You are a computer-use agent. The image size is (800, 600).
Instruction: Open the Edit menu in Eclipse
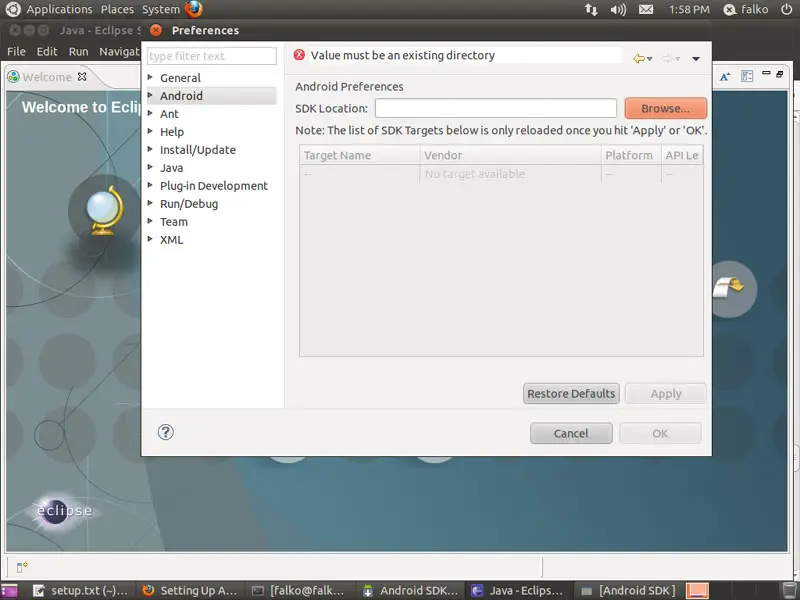pyautogui.click(x=47, y=52)
